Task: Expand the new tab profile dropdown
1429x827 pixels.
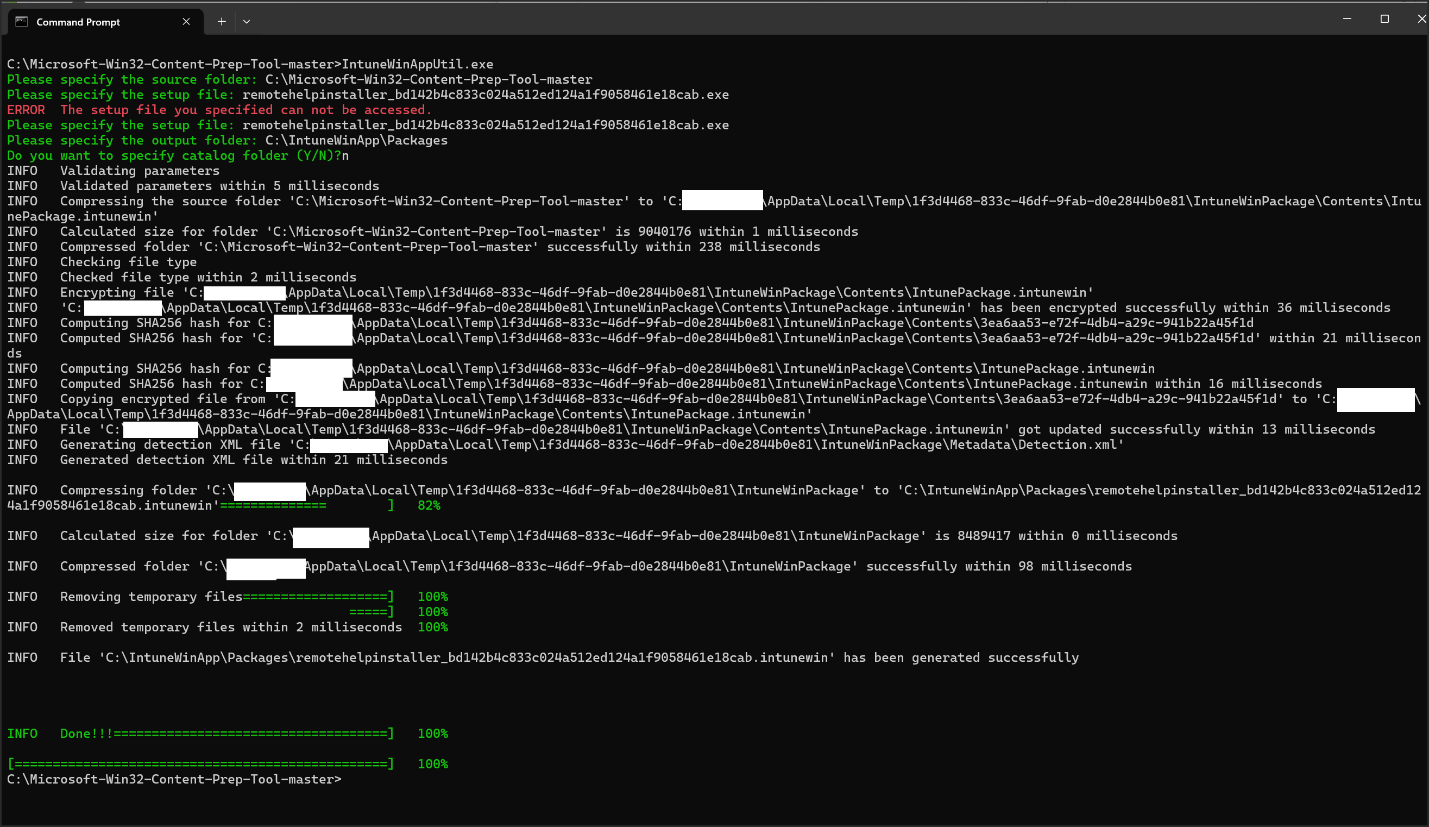Action: point(247,21)
